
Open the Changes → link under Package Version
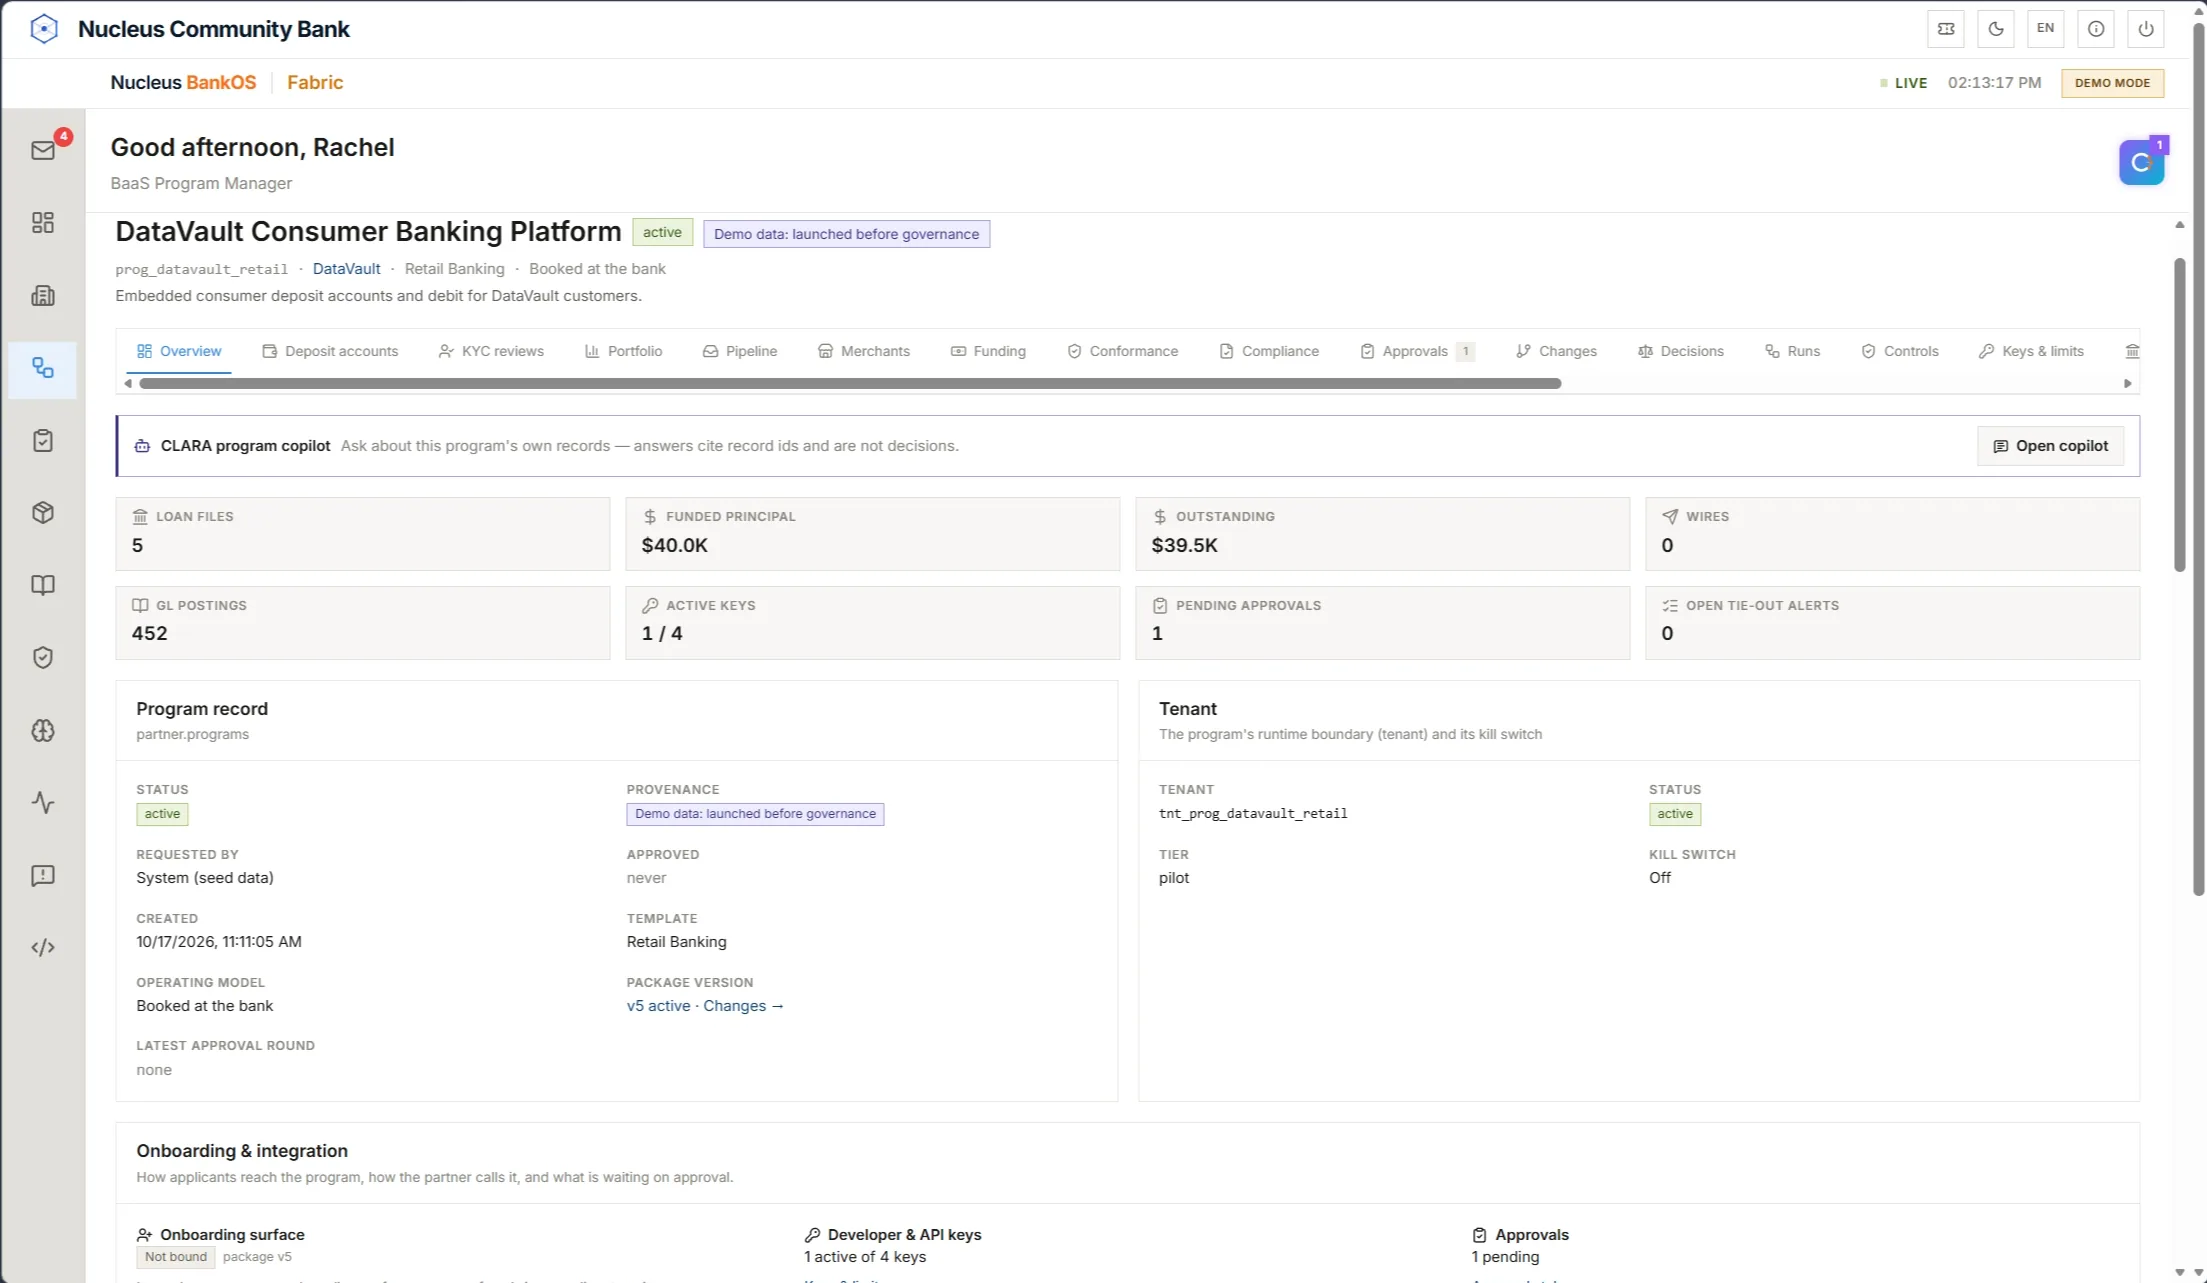743,1006
